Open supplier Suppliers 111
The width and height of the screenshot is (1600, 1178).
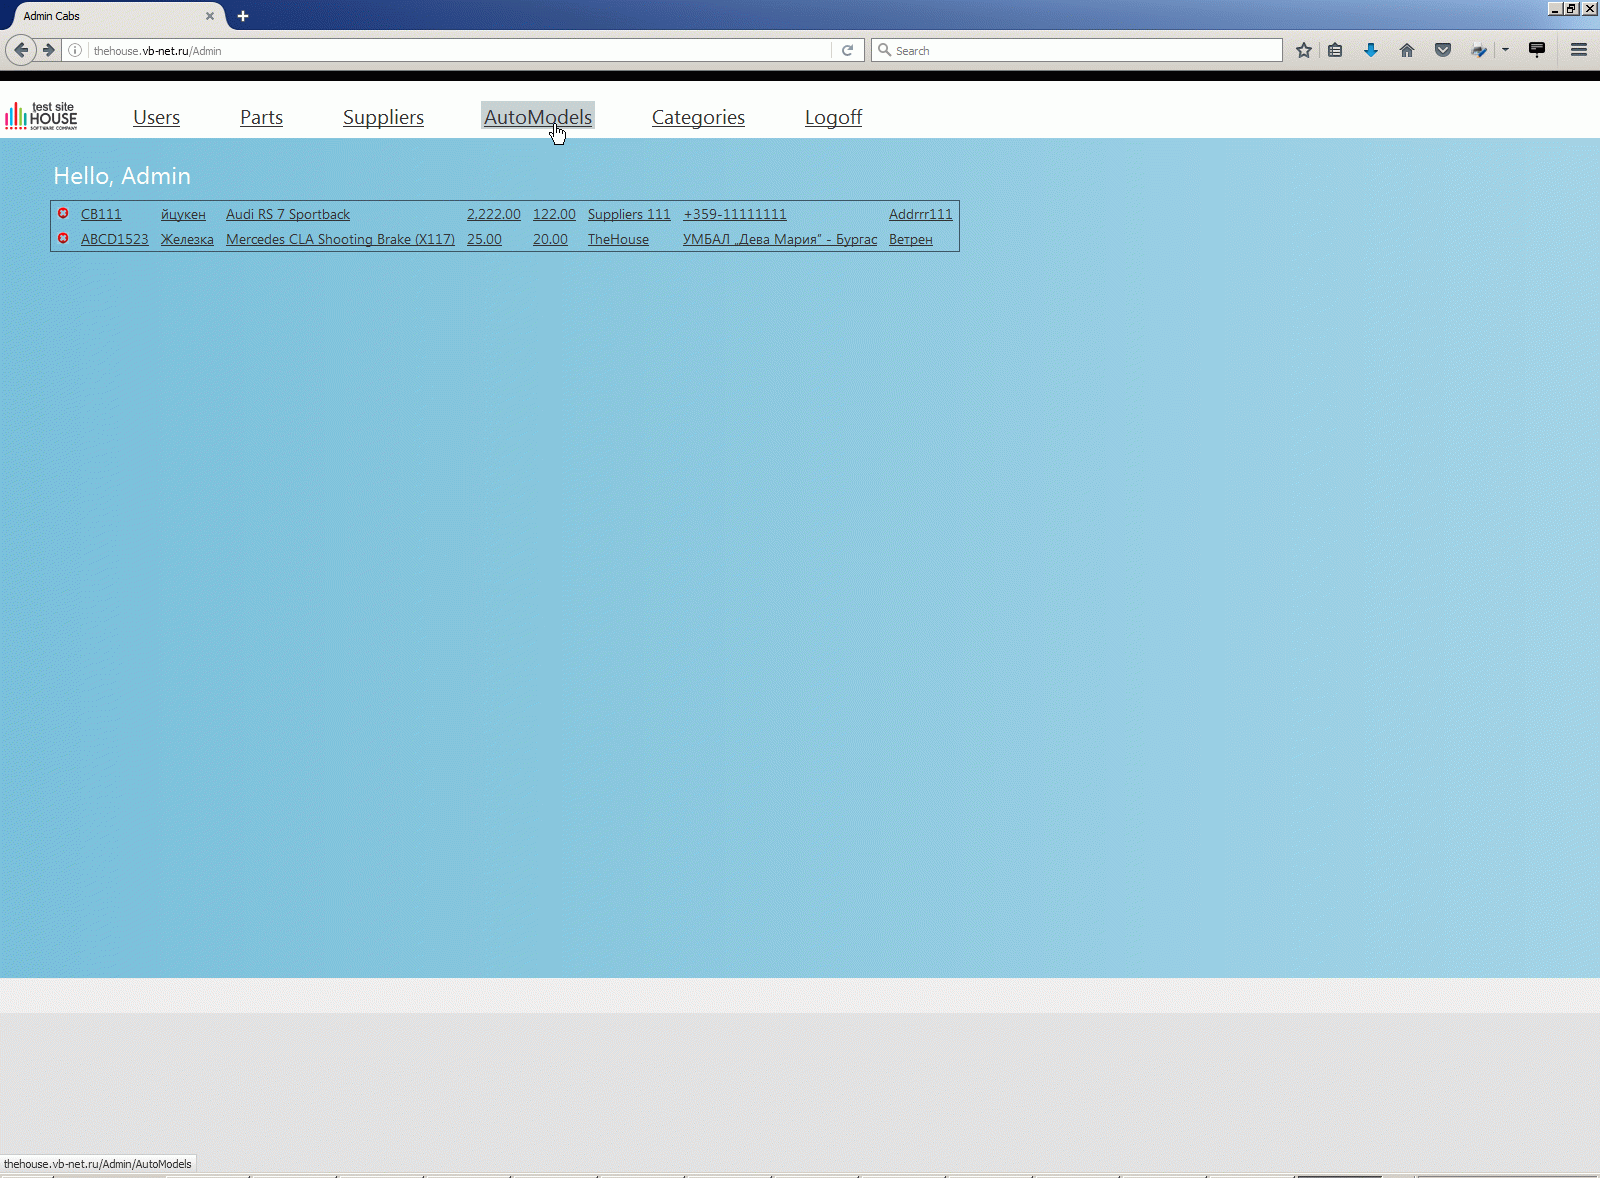coord(629,214)
